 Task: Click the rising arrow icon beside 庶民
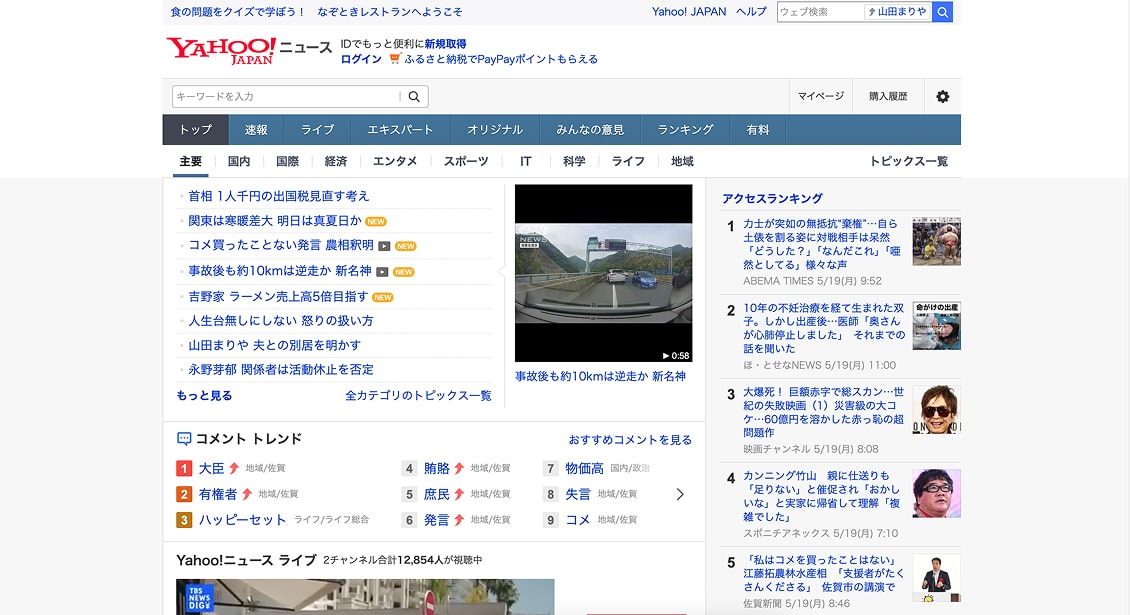(458, 494)
